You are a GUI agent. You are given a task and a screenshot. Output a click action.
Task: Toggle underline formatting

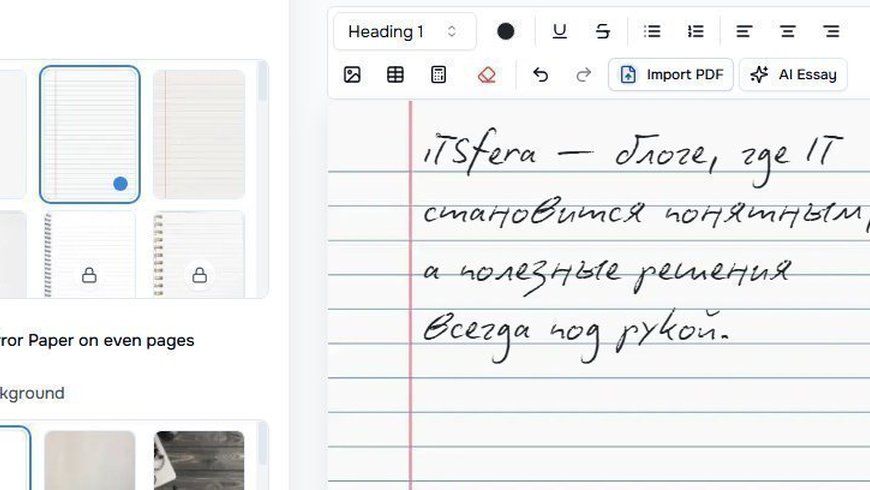point(559,32)
